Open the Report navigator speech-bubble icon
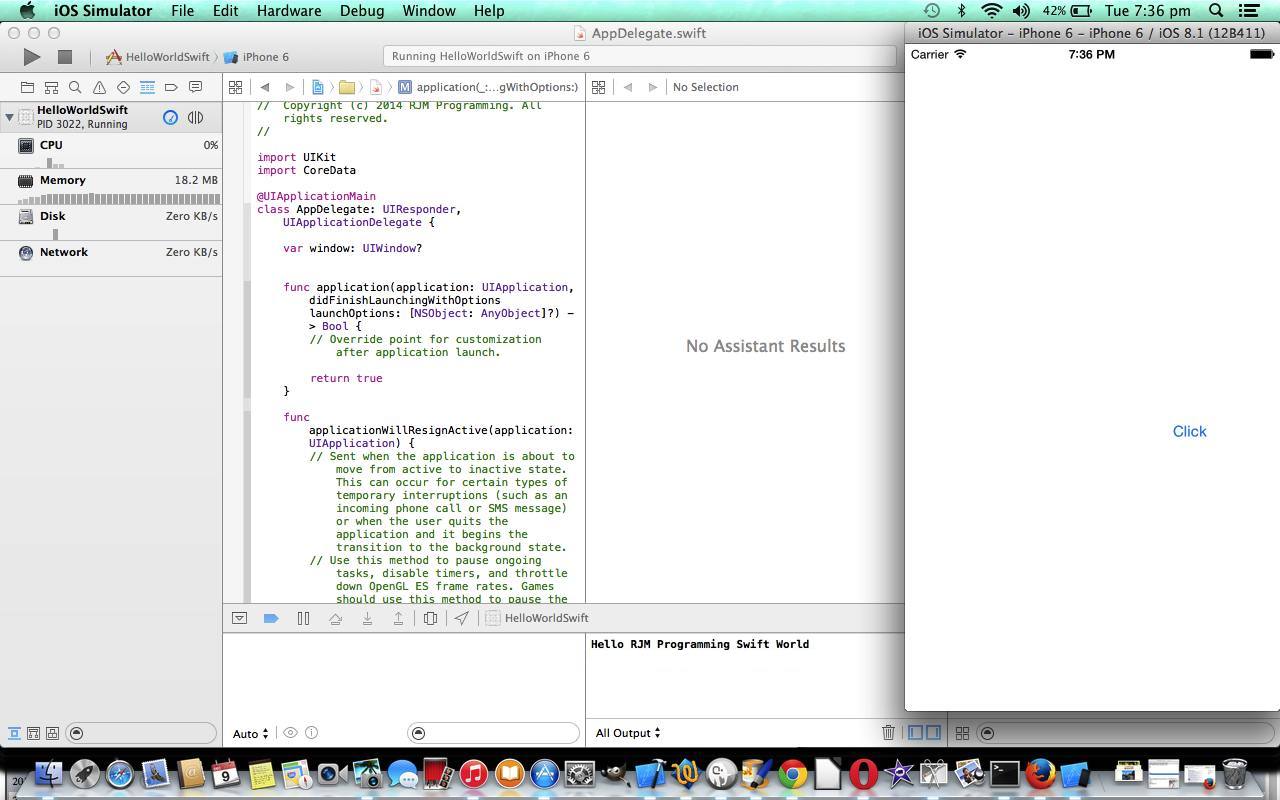 (195, 87)
